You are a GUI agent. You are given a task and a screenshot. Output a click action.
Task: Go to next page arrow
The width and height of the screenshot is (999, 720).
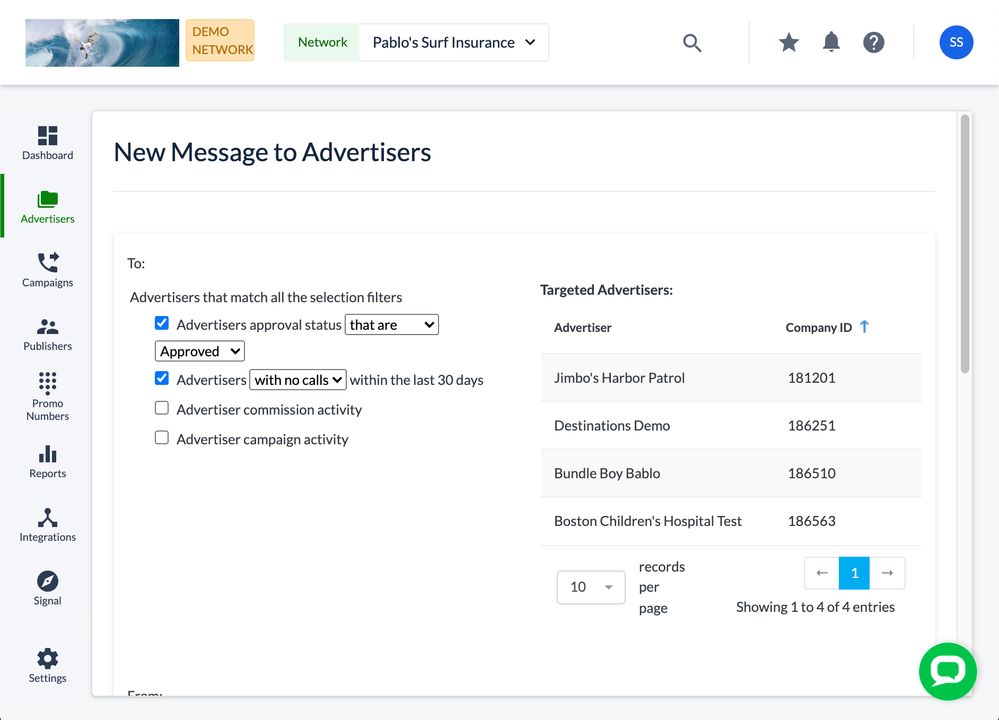point(887,573)
